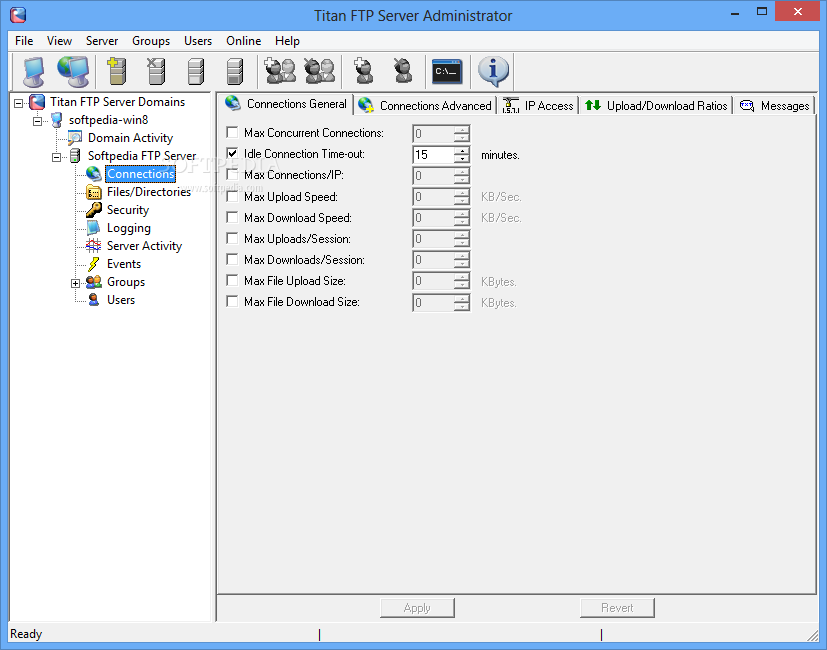The width and height of the screenshot is (827, 650).
Task: Click the remote connection globe monitor icon
Action: (73, 71)
